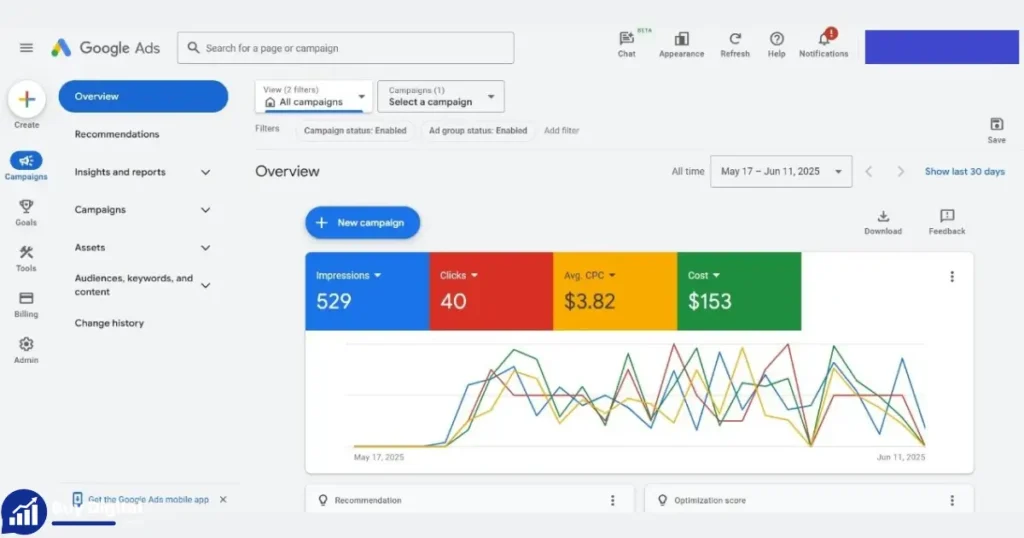Open the Chat beta icon

626,44
